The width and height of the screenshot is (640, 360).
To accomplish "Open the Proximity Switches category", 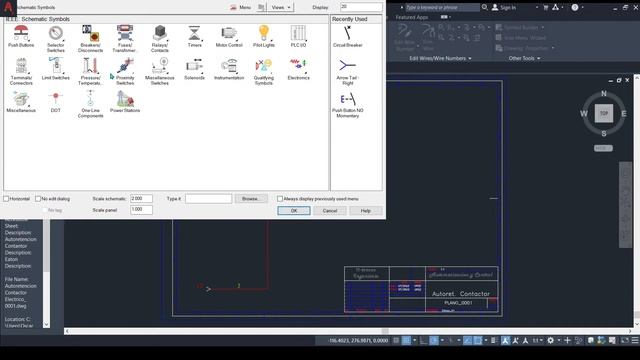I will (x=125, y=71).
